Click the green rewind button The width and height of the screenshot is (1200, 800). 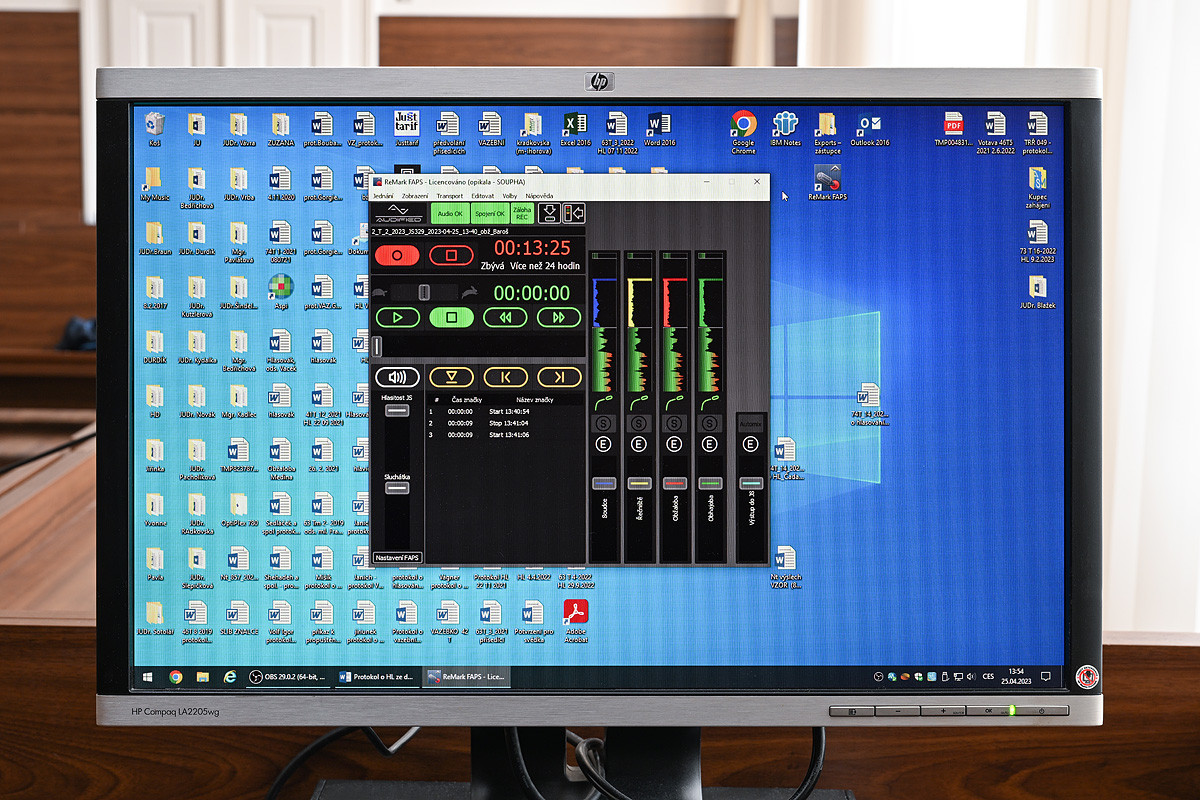(505, 317)
